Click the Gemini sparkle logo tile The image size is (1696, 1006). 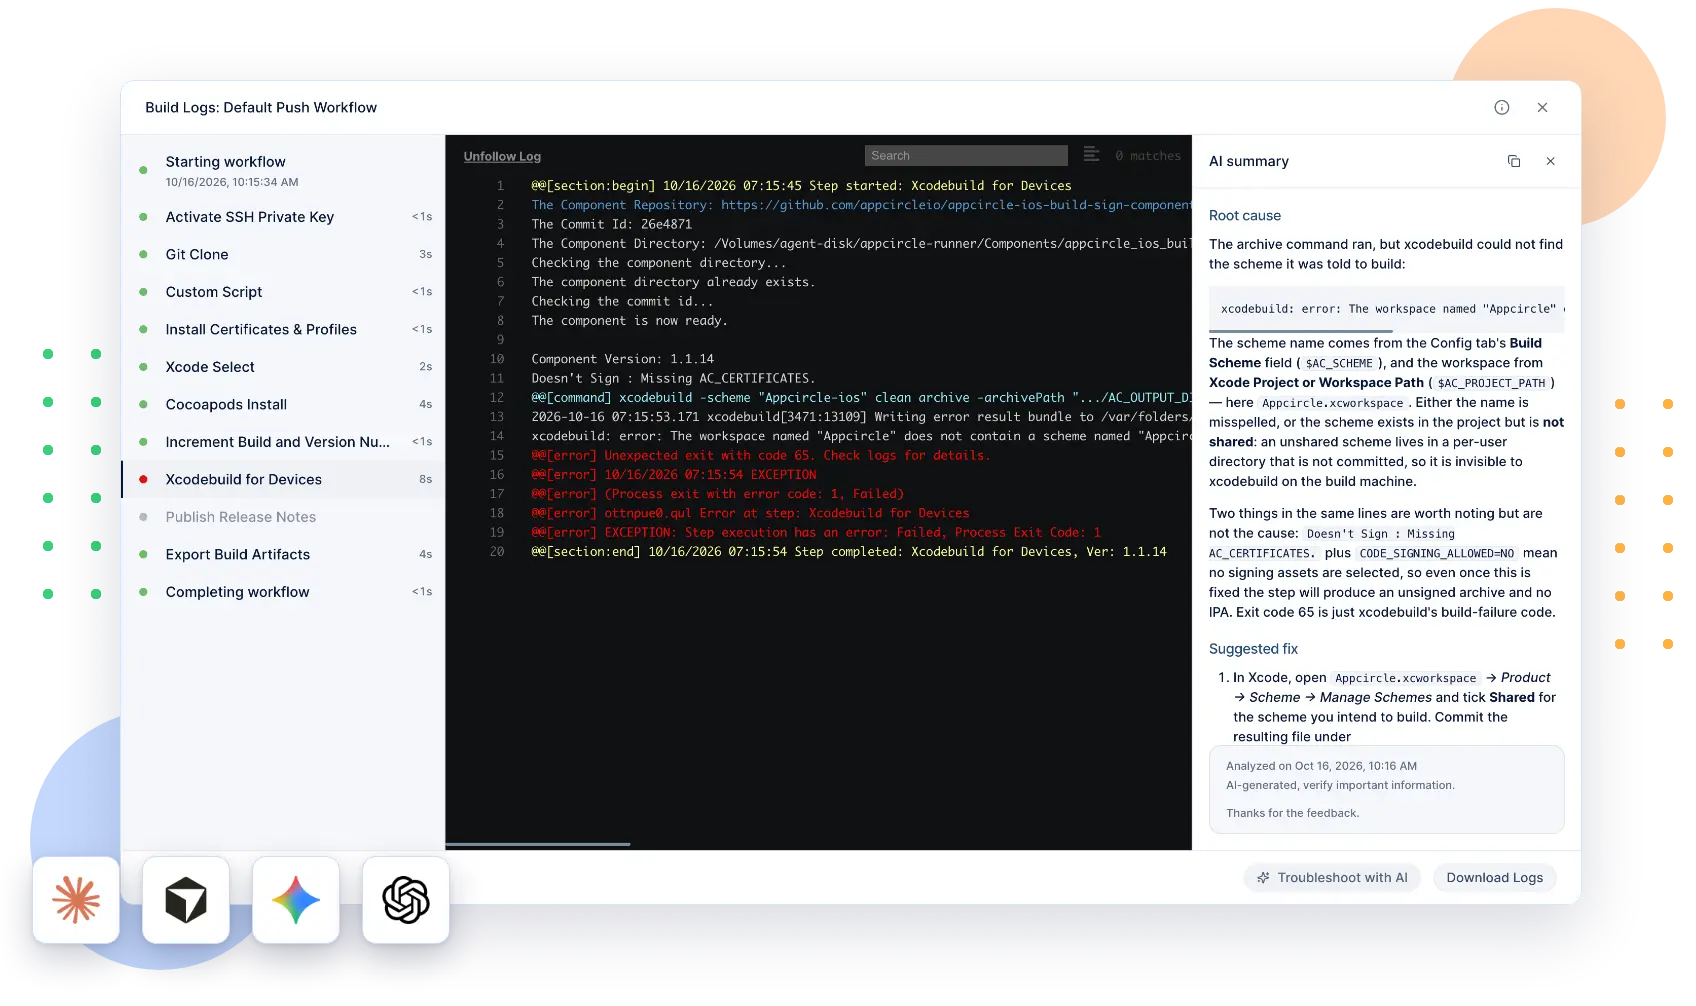click(296, 900)
